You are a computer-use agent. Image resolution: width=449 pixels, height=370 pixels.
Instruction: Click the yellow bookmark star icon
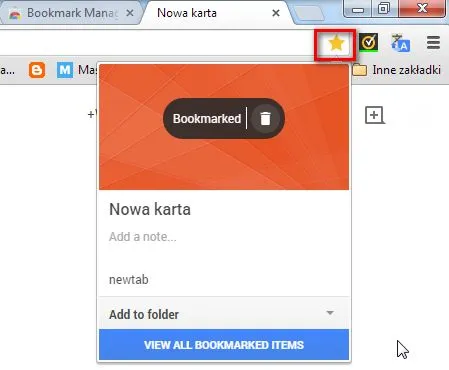[x=336, y=43]
